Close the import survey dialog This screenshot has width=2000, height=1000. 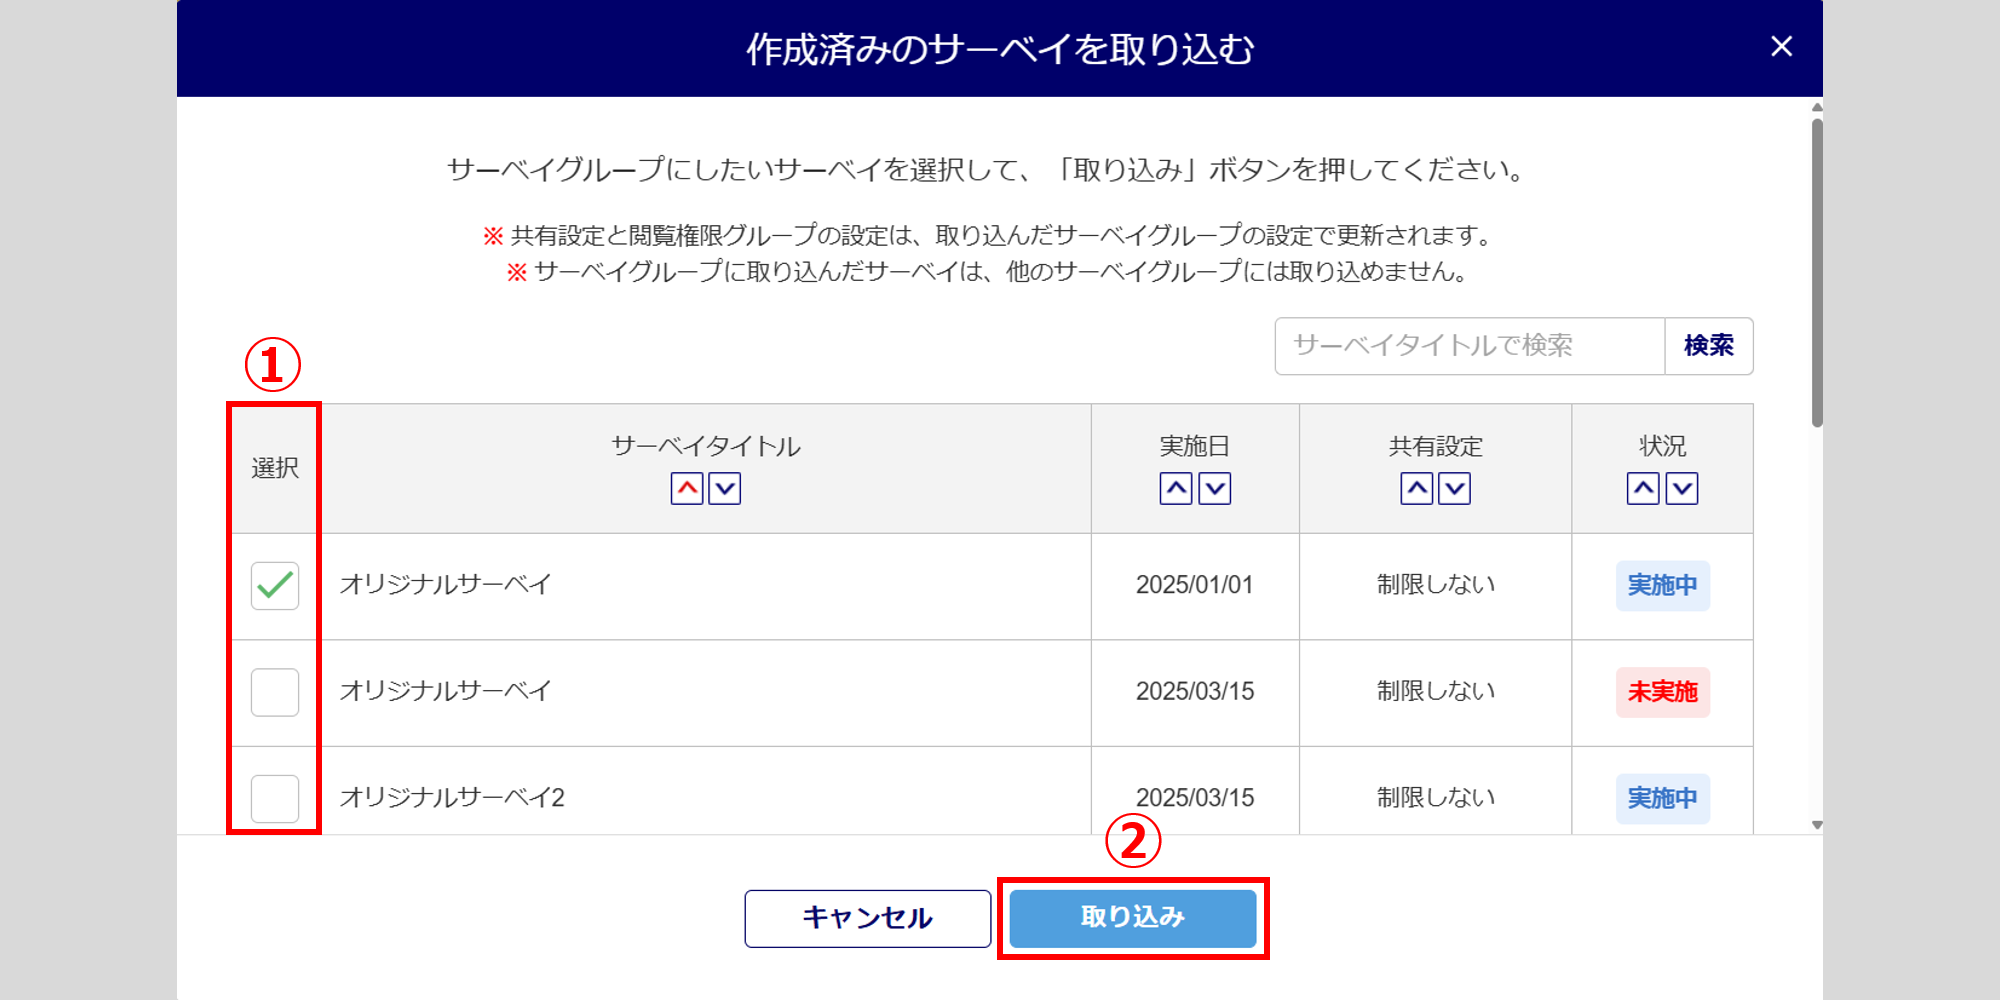pos(1781,47)
